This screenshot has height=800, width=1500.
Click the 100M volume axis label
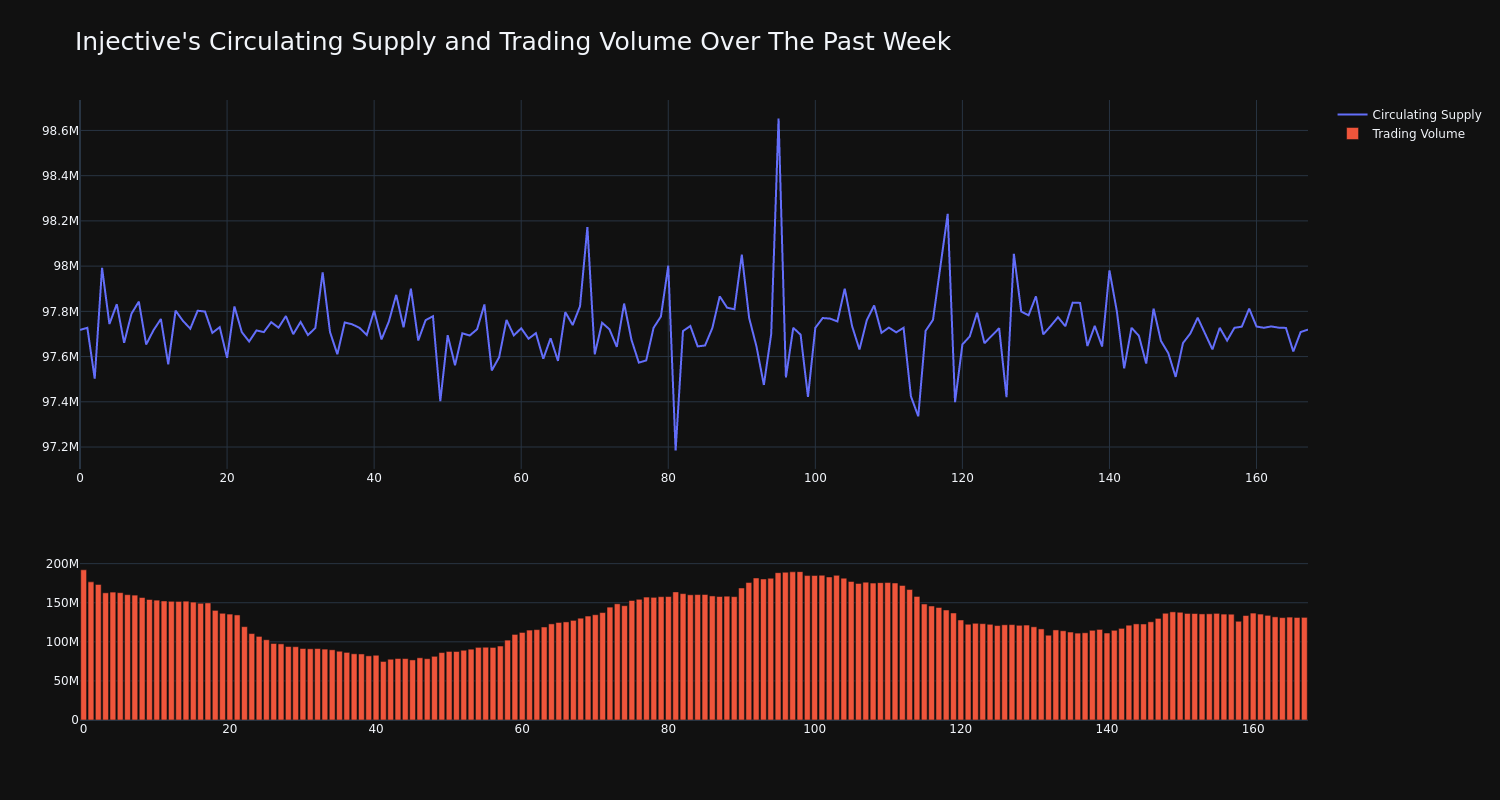[x=62, y=642]
